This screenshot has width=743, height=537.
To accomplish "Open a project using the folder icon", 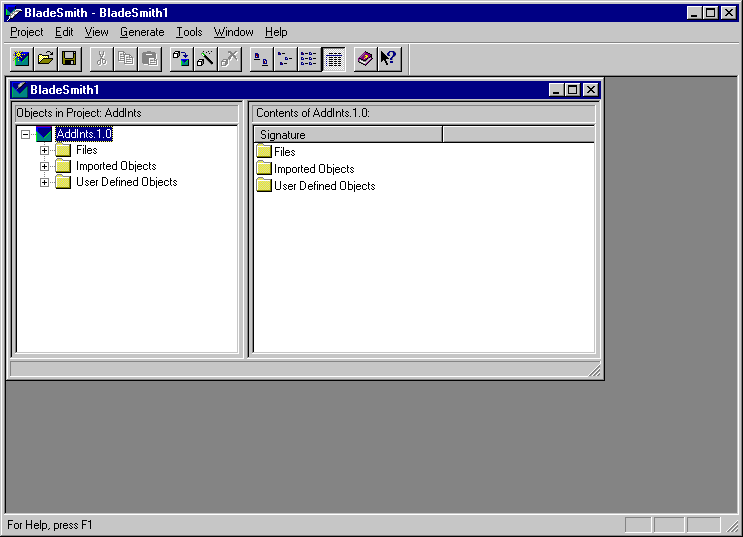I will tap(45, 59).
